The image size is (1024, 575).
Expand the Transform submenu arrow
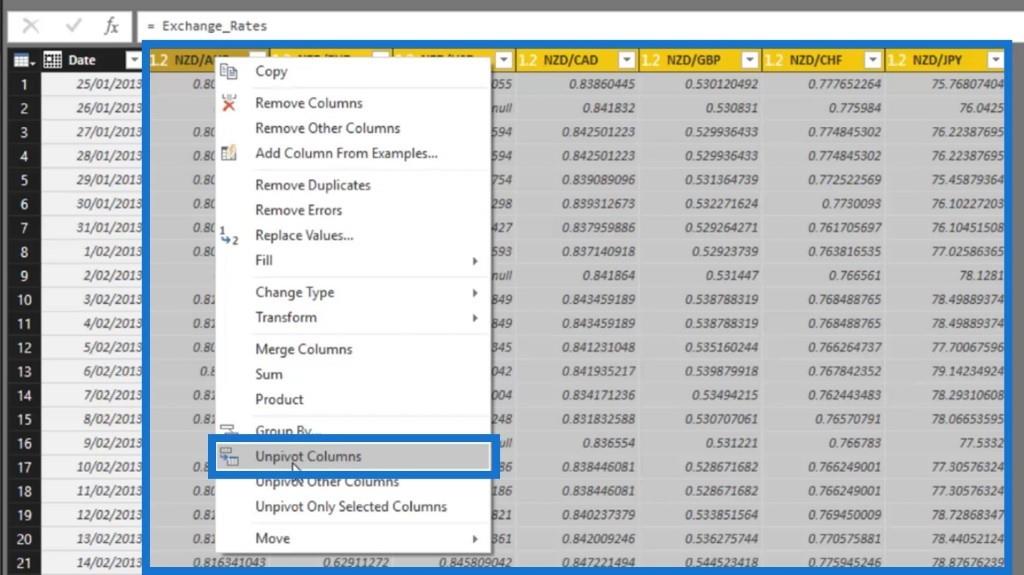[475, 318]
